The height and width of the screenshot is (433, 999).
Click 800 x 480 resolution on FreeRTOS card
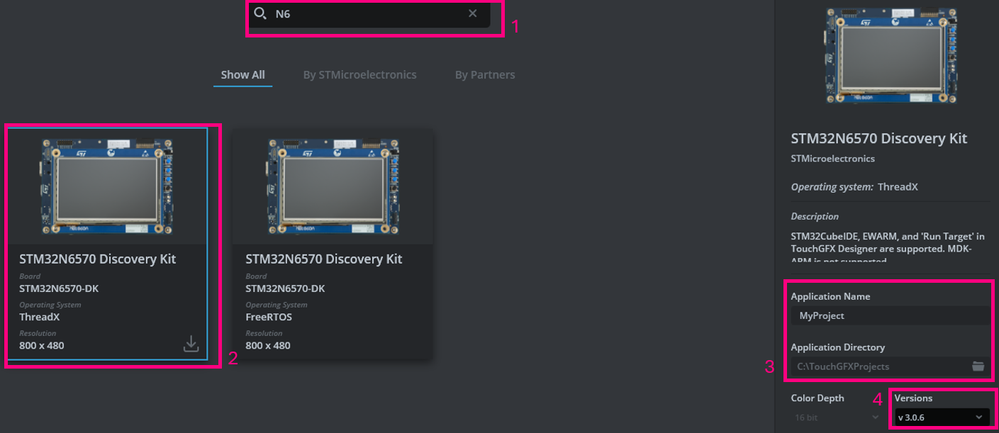(268, 346)
